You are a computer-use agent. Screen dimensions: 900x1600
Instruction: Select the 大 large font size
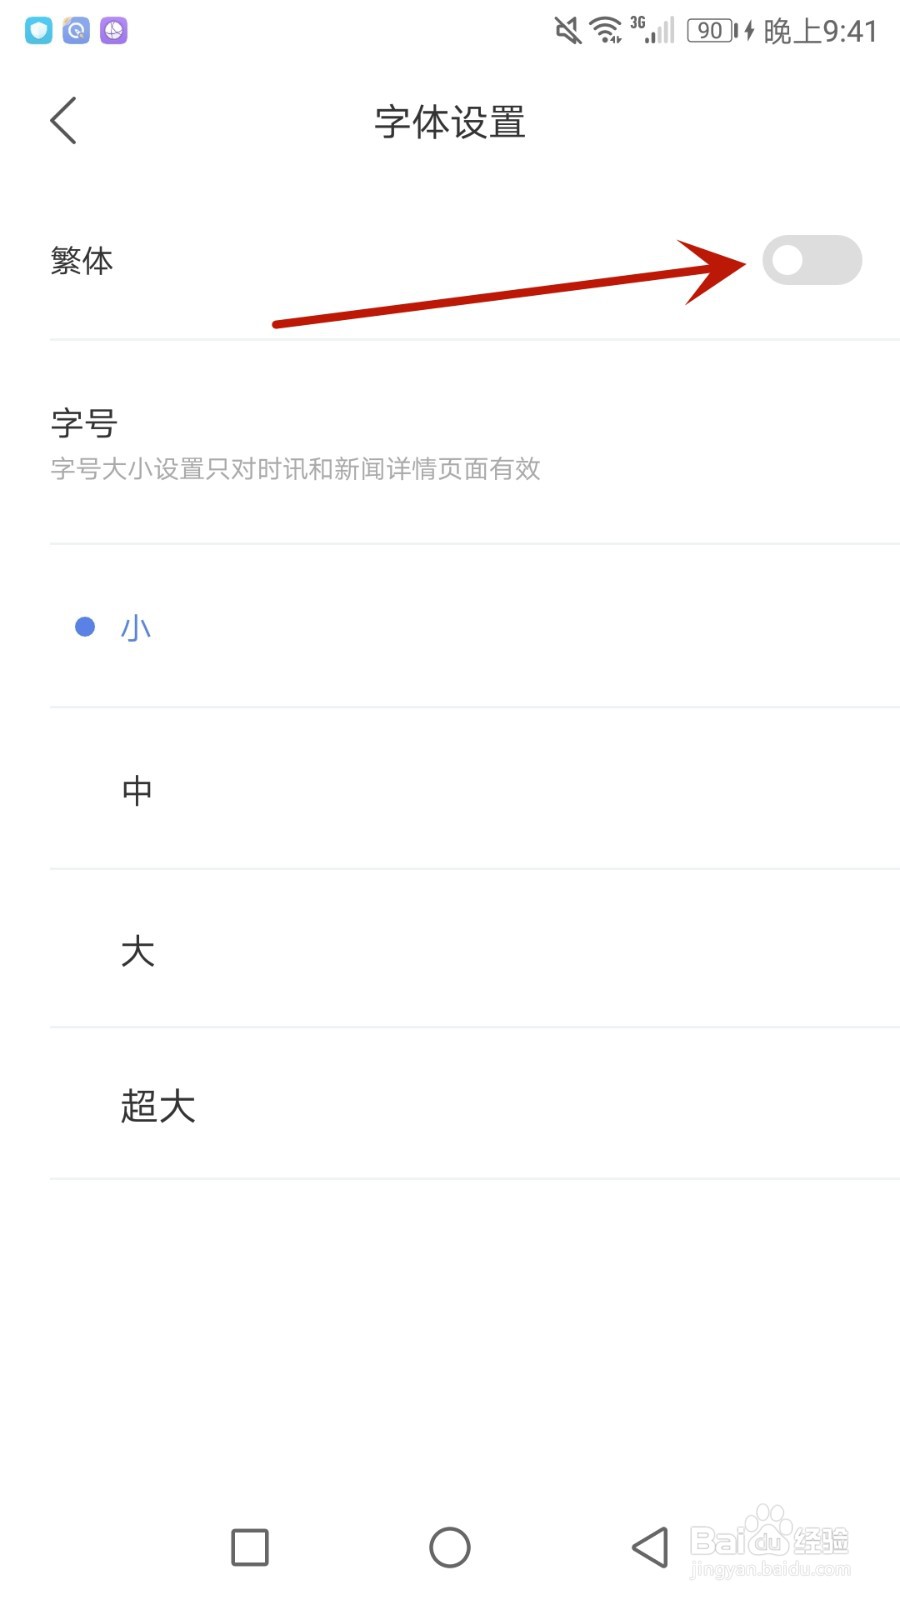pos(137,951)
